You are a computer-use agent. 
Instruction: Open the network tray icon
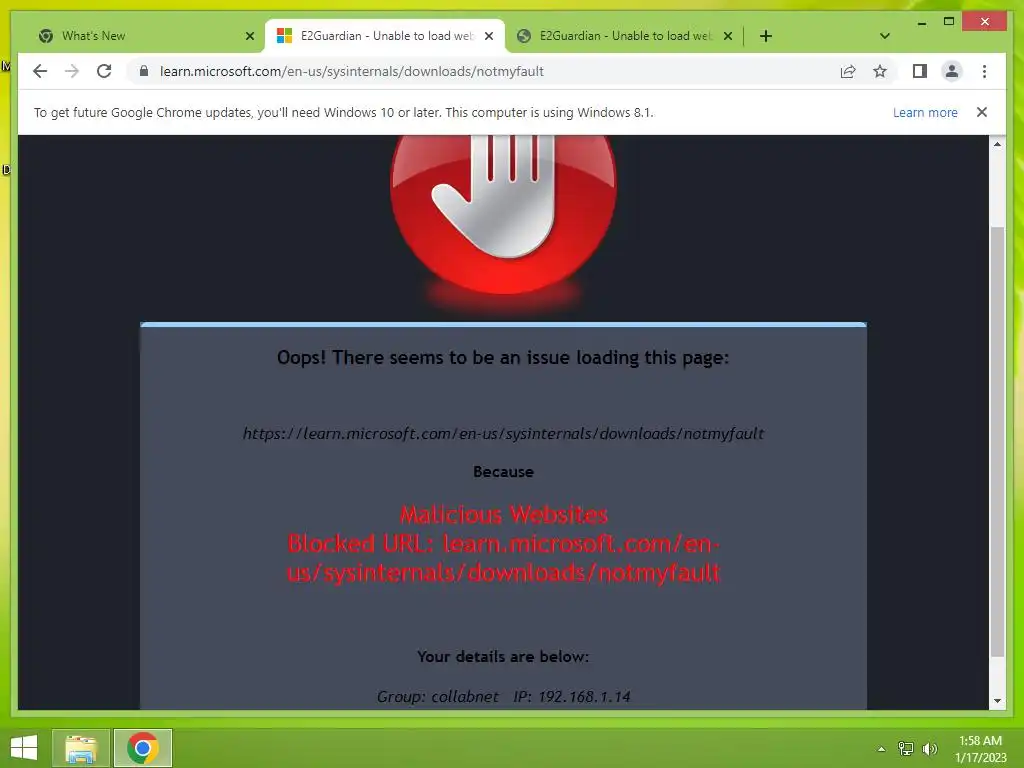[x=906, y=749]
